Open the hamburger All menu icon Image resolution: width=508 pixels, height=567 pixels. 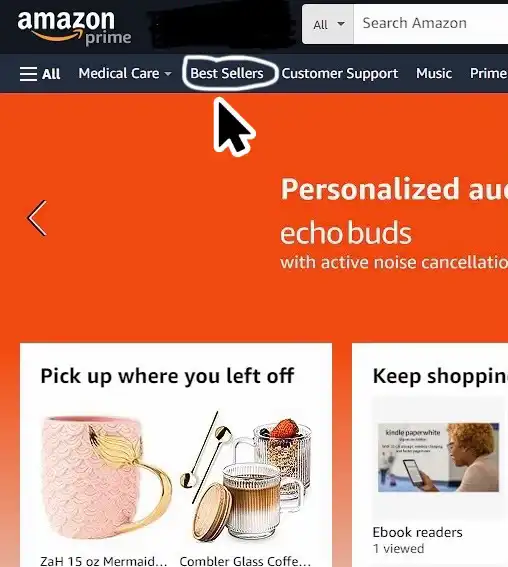tap(40, 74)
